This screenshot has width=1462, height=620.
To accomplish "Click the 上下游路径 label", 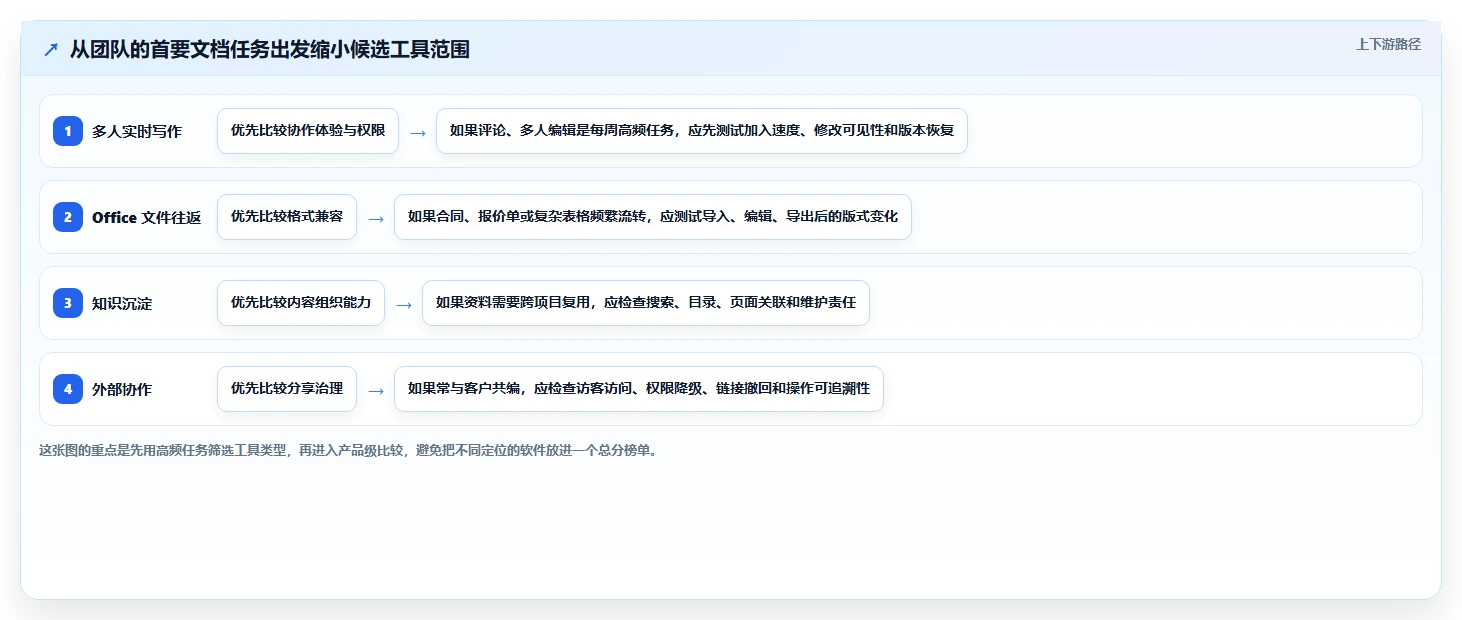I will 1388,44.
